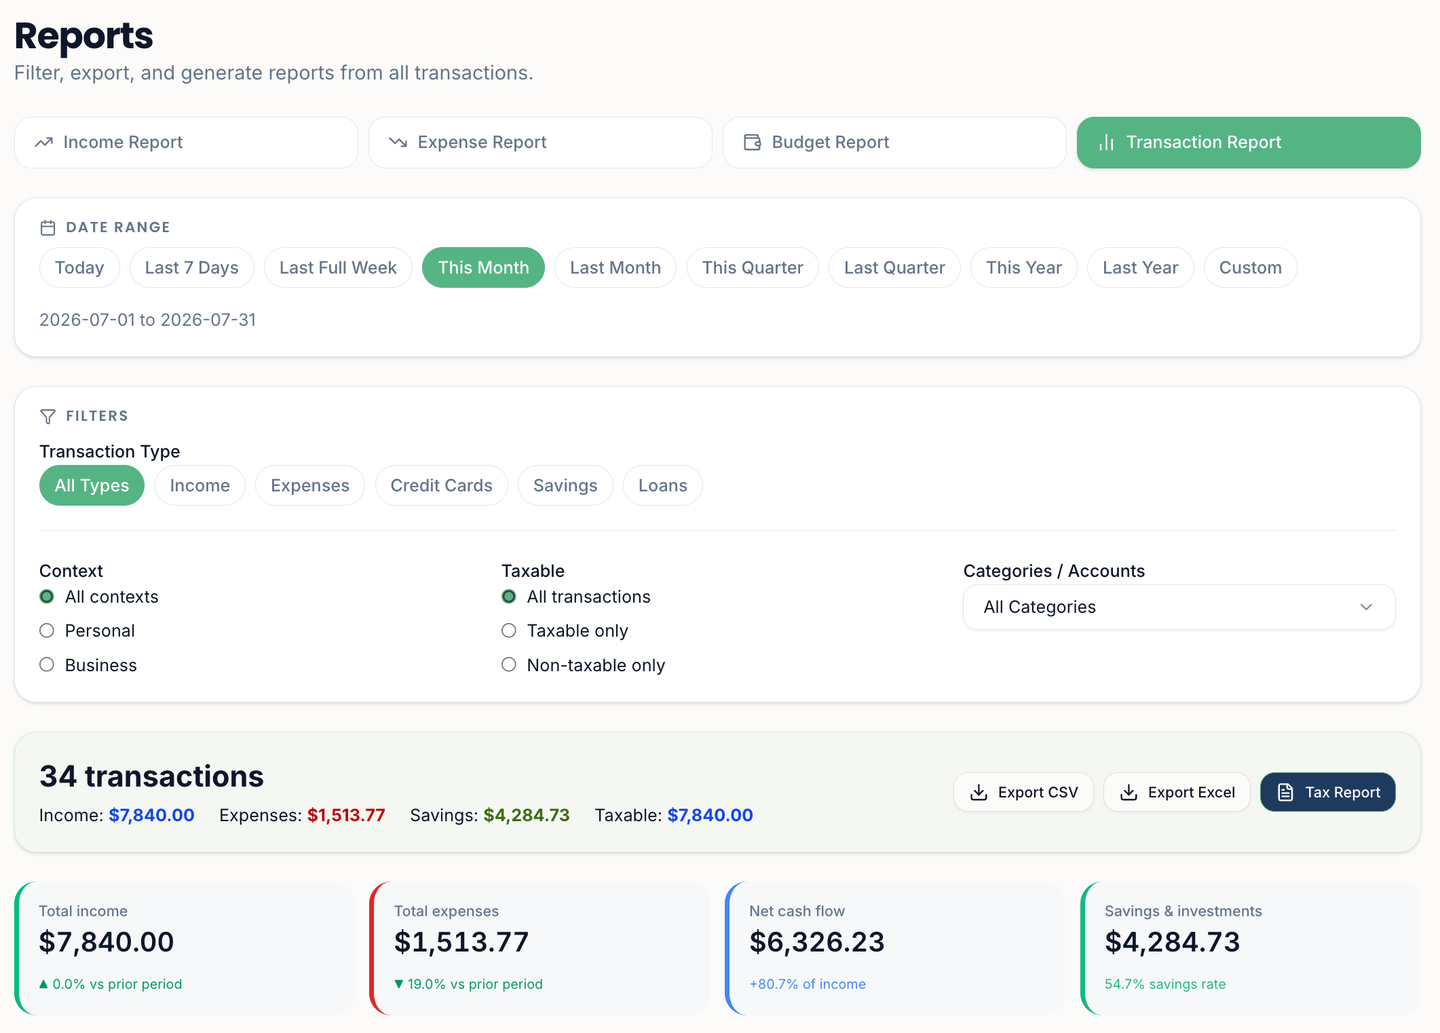Viewport: 1440px width, 1033px height.
Task: Click the Savings $4,284.73 summary value
Action: click(527, 815)
